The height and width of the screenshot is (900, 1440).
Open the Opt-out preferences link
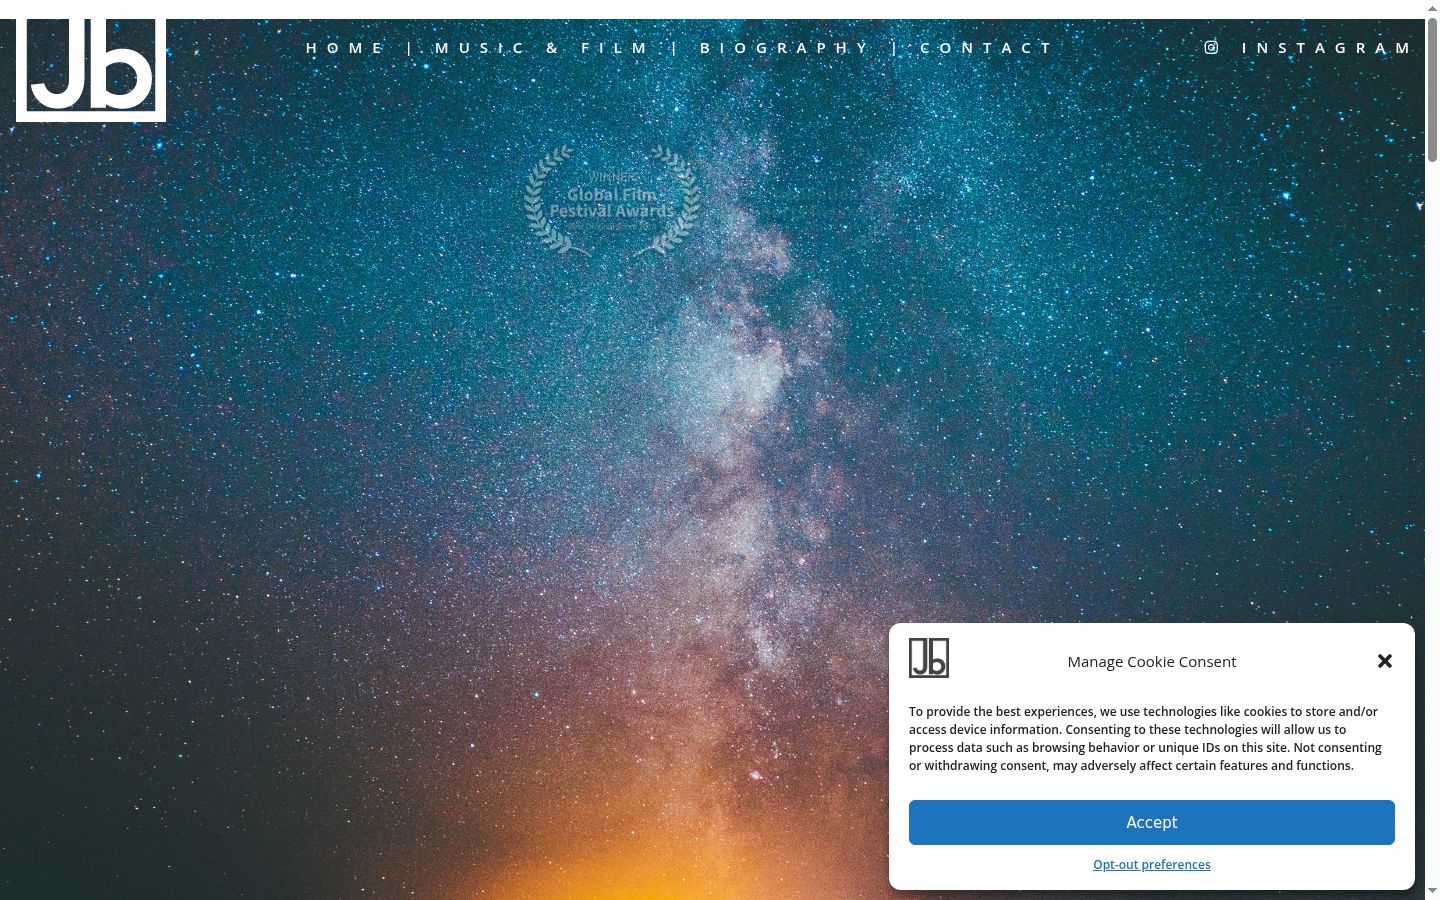(1152, 864)
